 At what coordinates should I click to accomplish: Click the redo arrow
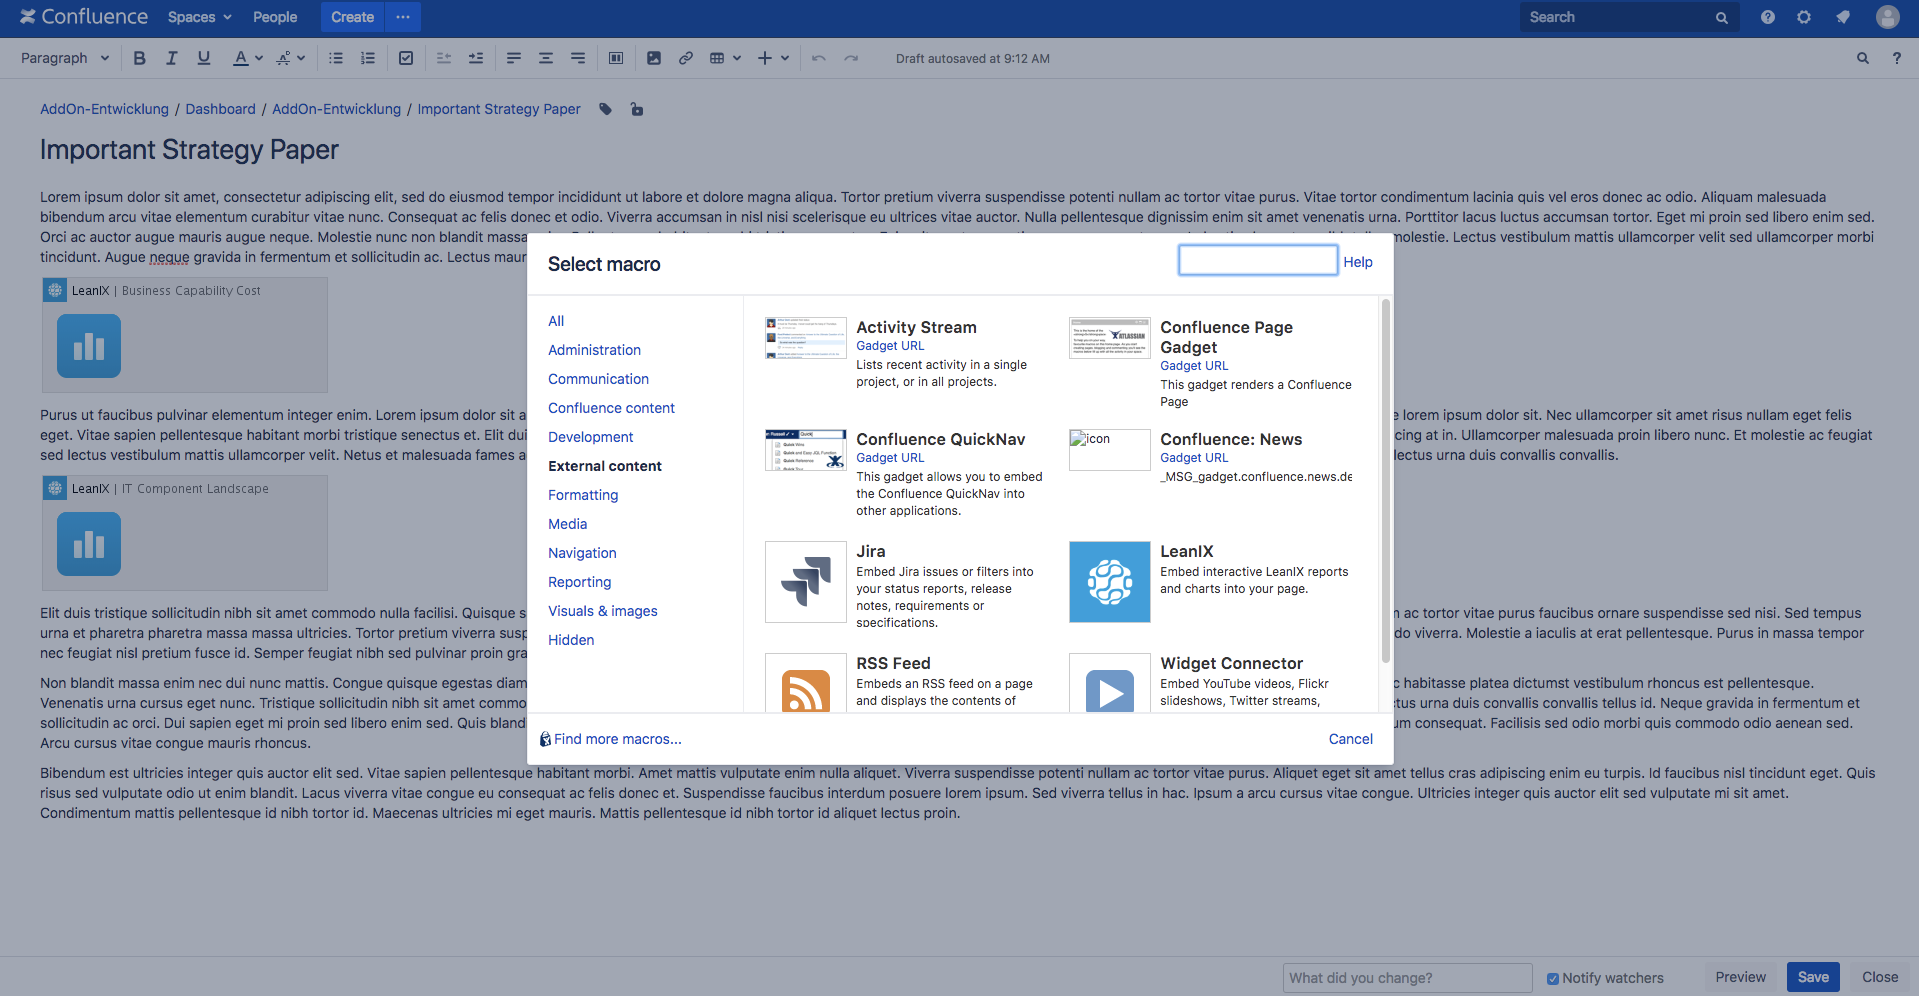[851, 58]
